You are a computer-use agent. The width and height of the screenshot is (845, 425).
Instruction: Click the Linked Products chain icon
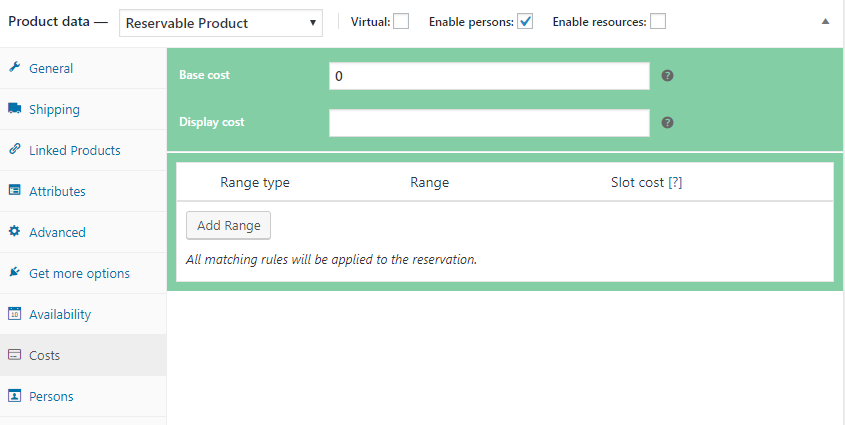15,150
